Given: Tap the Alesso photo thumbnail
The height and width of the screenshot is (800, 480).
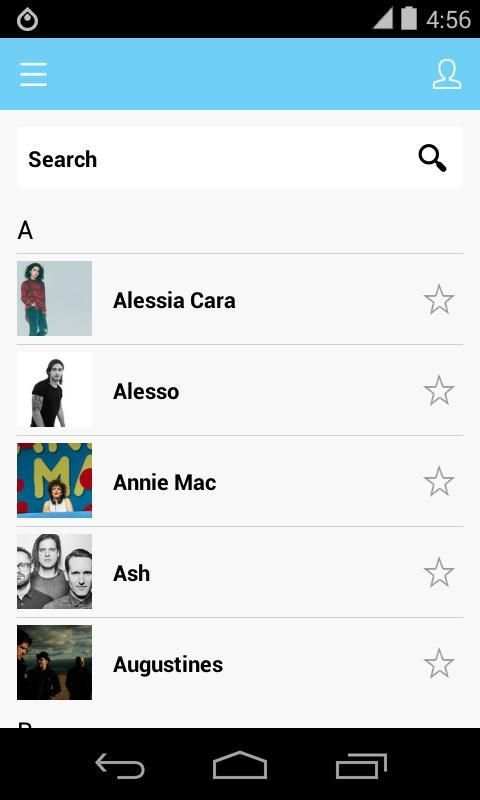Looking at the screenshot, I should coord(55,390).
